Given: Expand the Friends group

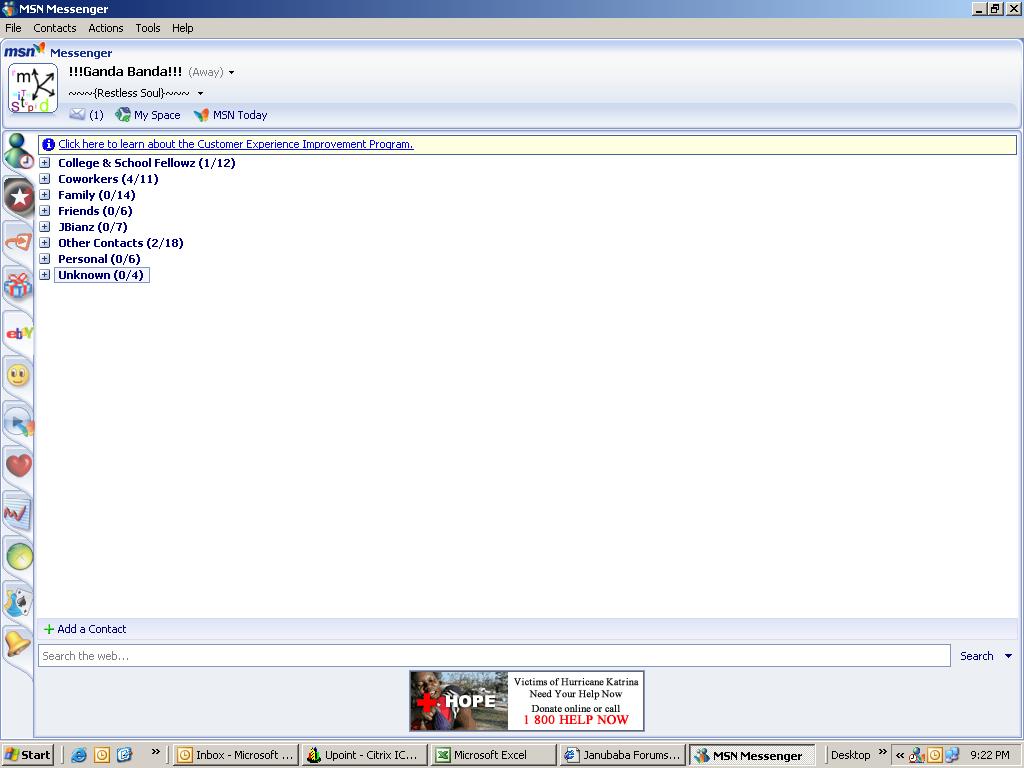Looking at the screenshot, I should click(44, 211).
